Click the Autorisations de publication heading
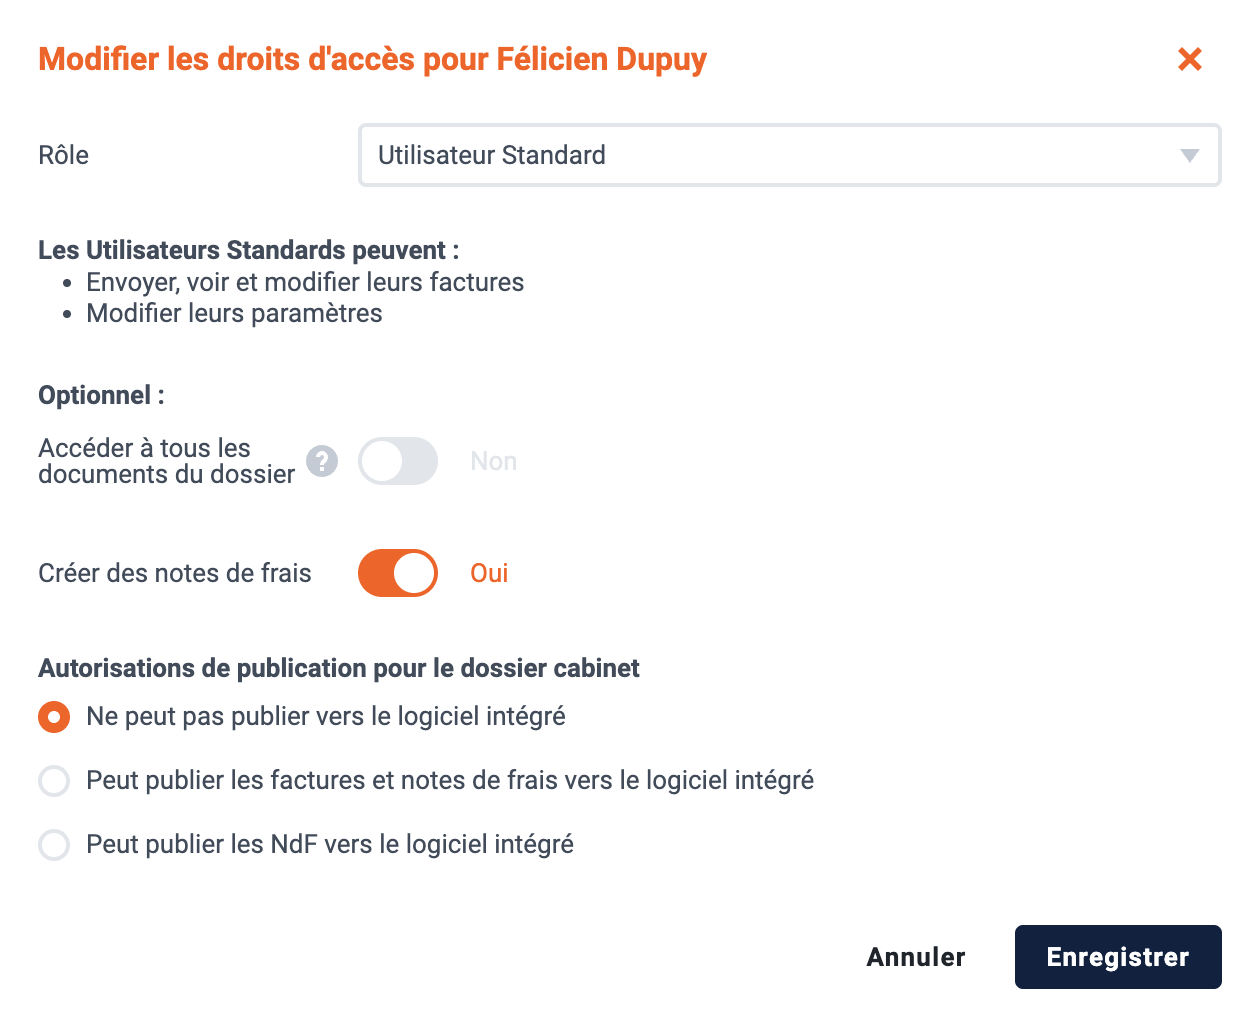The image size is (1252, 1020). [339, 668]
